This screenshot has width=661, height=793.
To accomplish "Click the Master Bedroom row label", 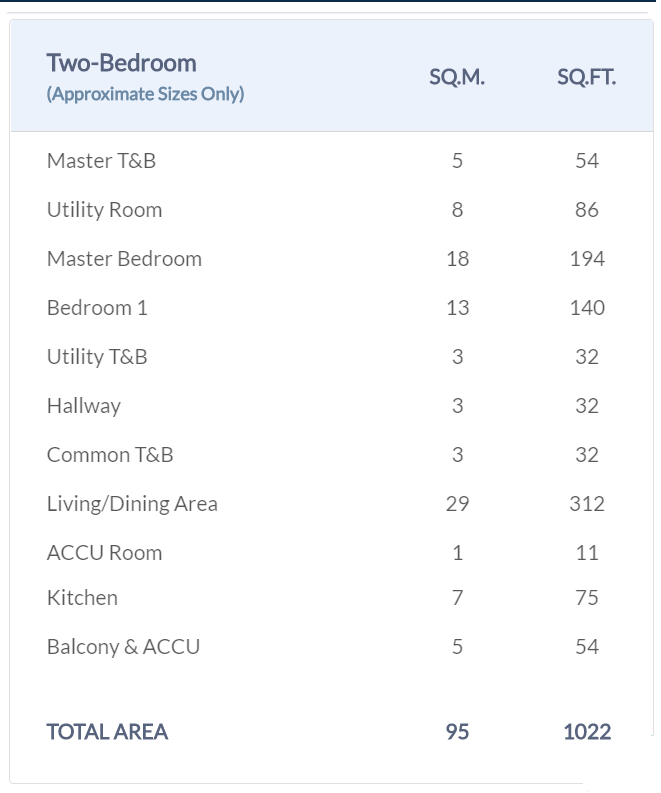I will (x=124, y=258).
